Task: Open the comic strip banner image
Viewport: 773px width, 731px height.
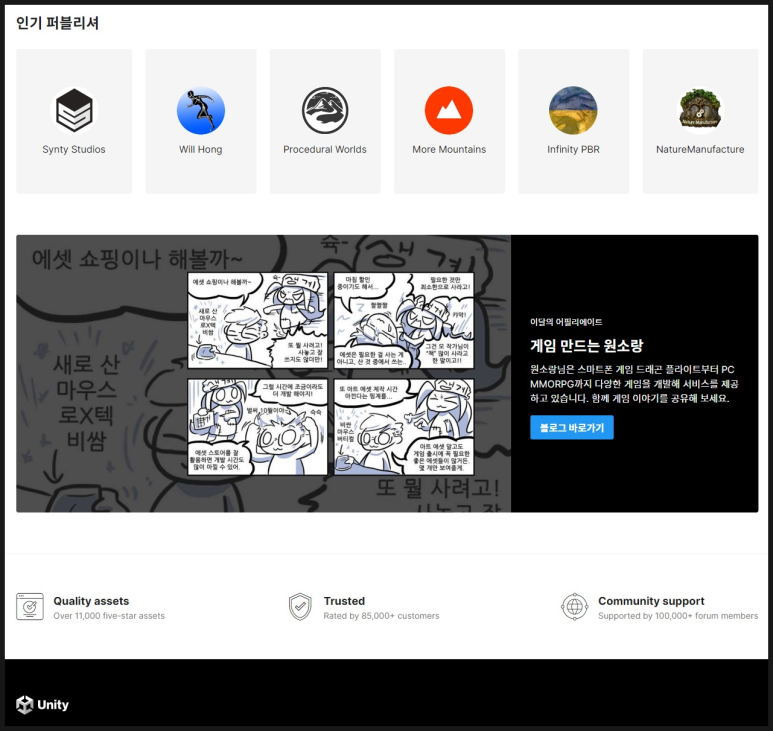Action: coord(264,374)
